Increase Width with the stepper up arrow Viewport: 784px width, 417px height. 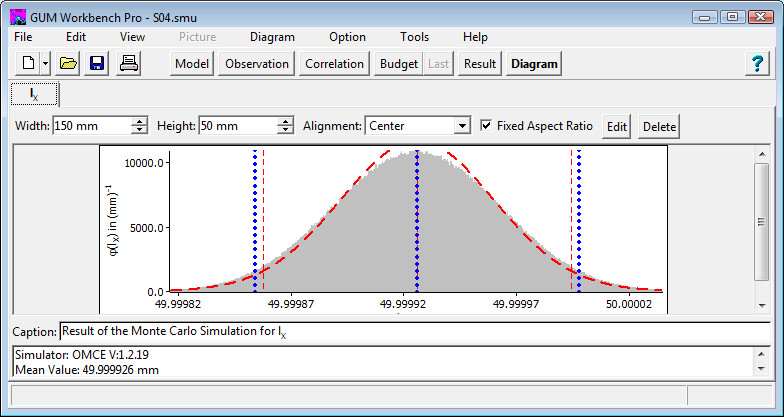(141, 122)
